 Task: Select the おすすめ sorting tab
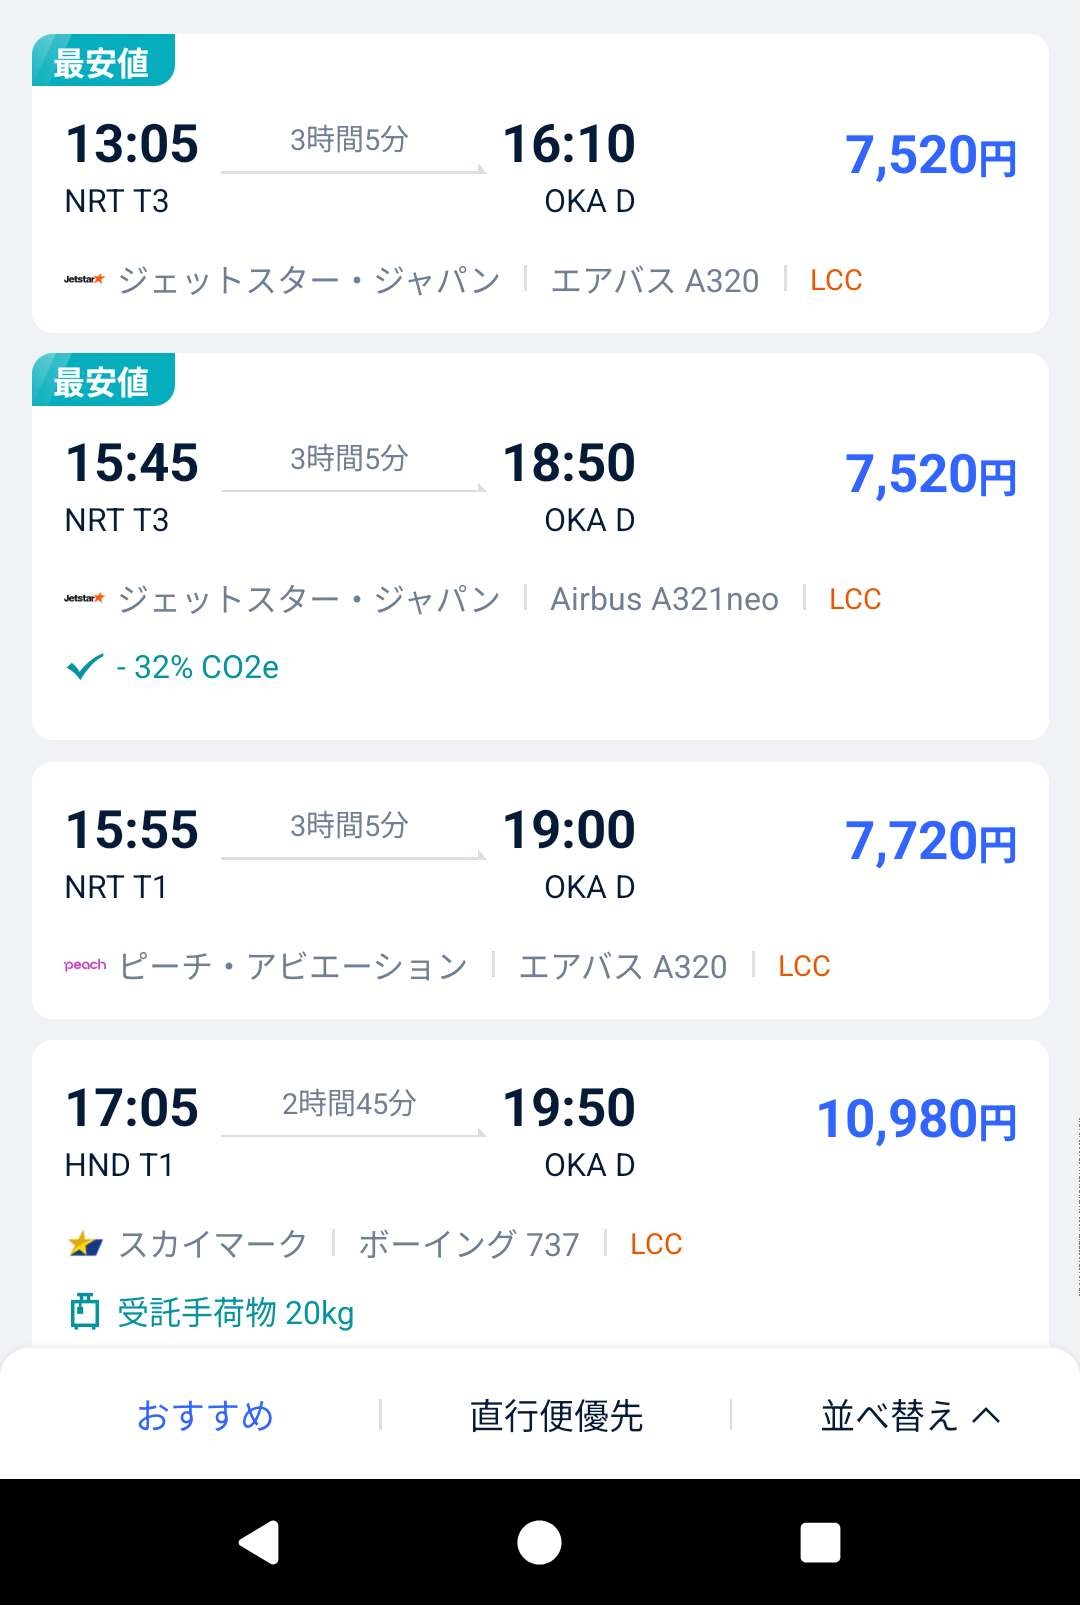point(205,1416)
